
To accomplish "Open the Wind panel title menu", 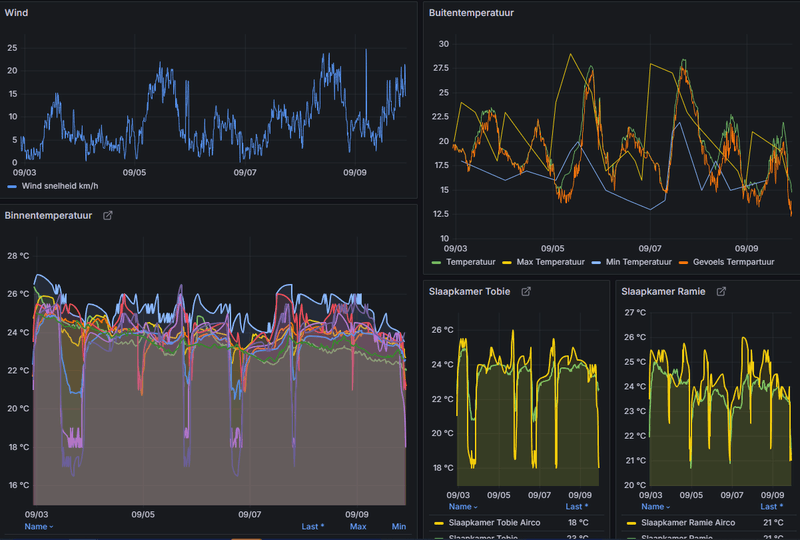I will pos(18,12).
